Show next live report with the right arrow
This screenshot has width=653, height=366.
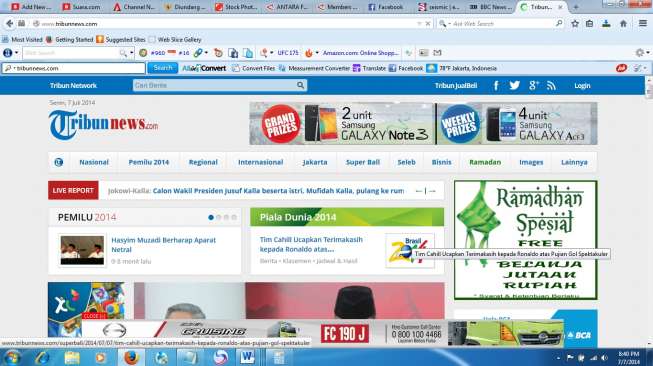432,191
